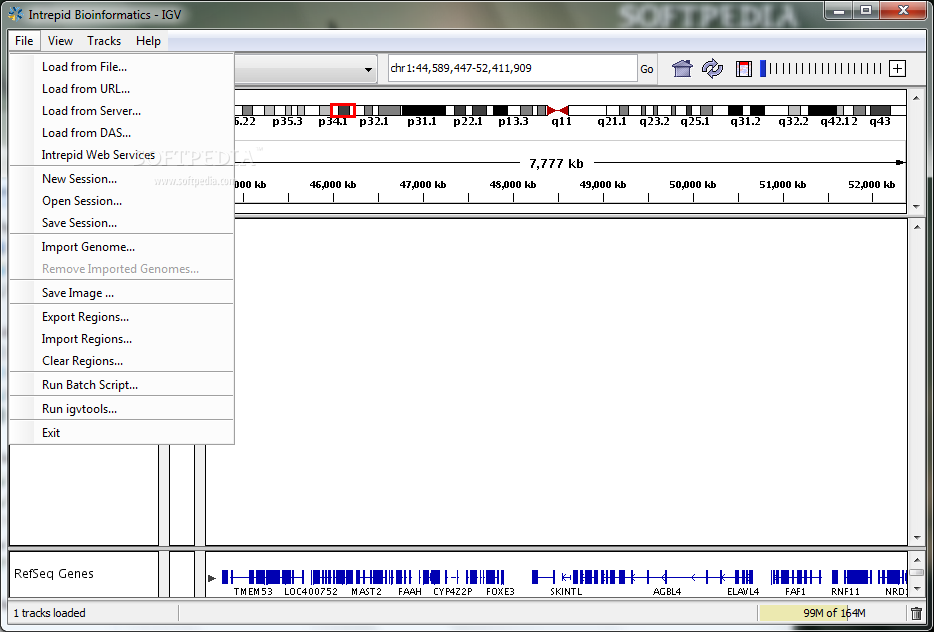
Task: Select Intrepid Web Services
Action: (x=122, y=155)
